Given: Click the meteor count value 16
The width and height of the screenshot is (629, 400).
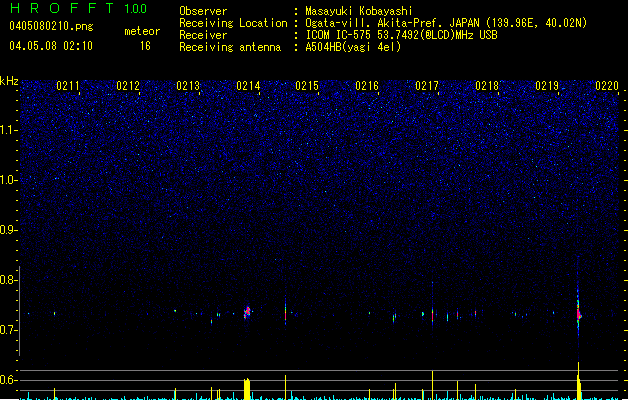Looking at the screenshot, I should pyautogui.click(x=145, y=46).
